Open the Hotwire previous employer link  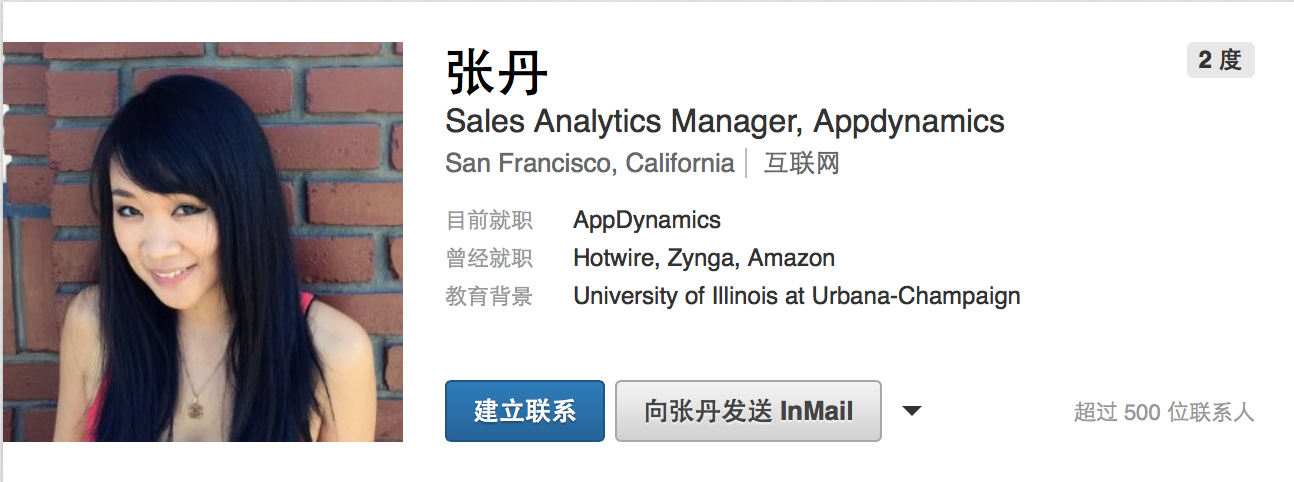[614, 258]
